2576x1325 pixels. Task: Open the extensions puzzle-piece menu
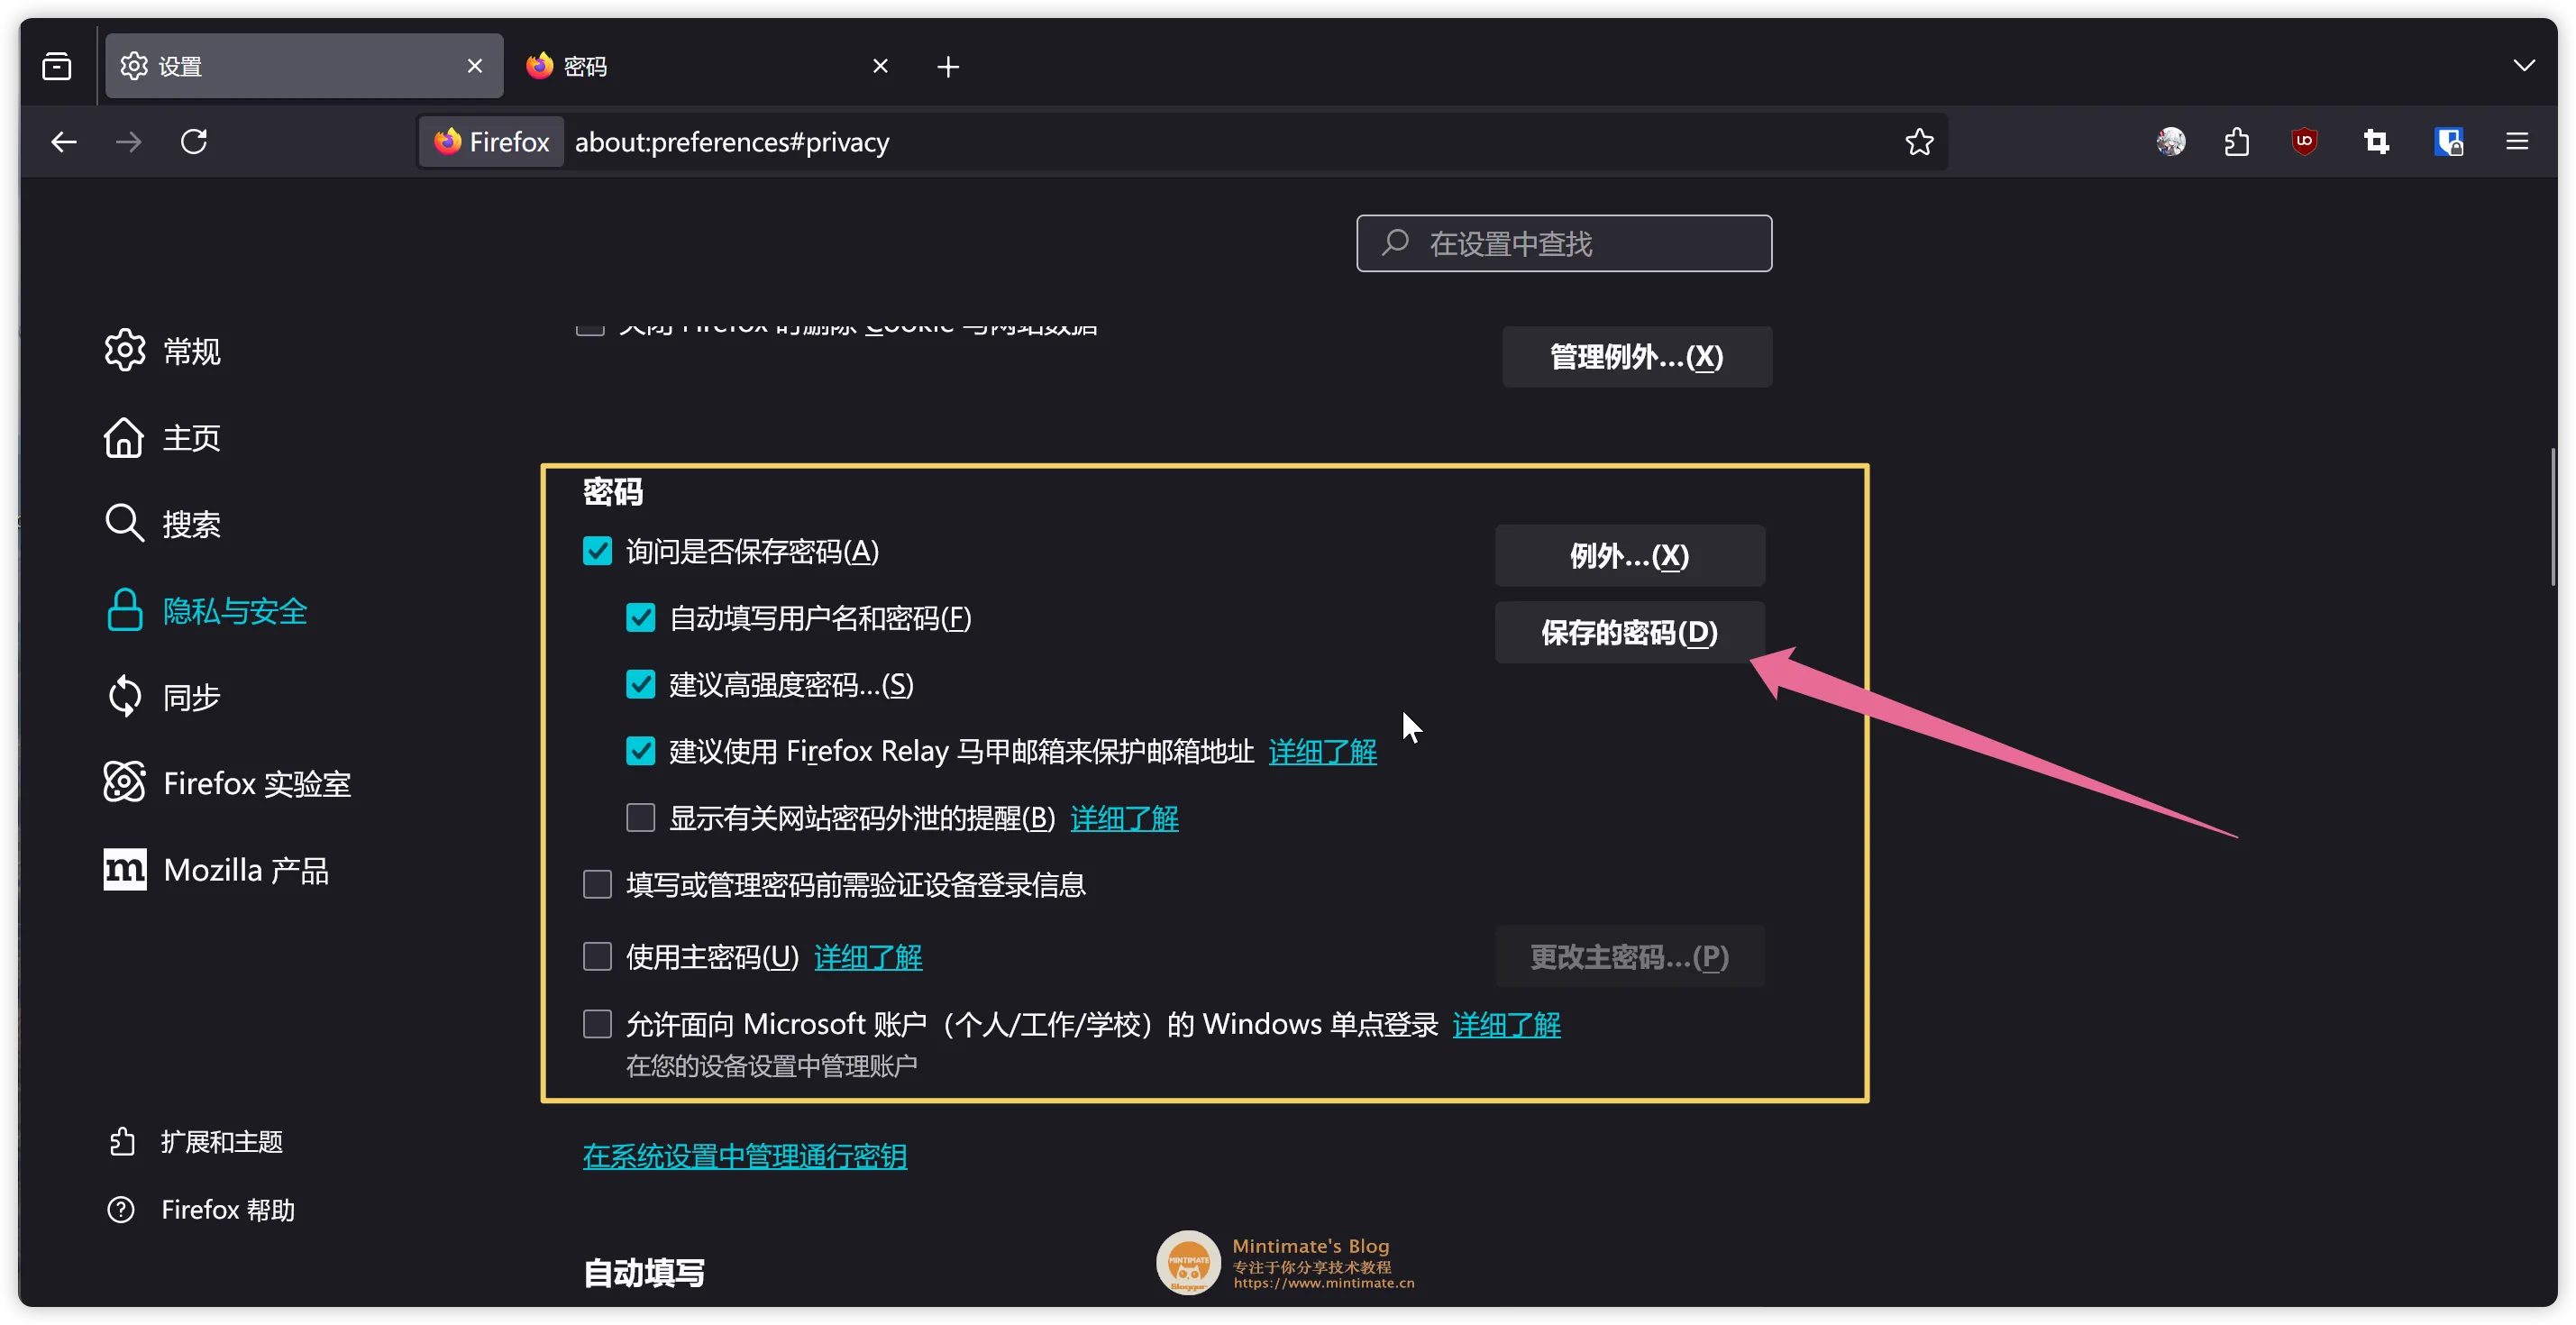(x=2236, y=142)
